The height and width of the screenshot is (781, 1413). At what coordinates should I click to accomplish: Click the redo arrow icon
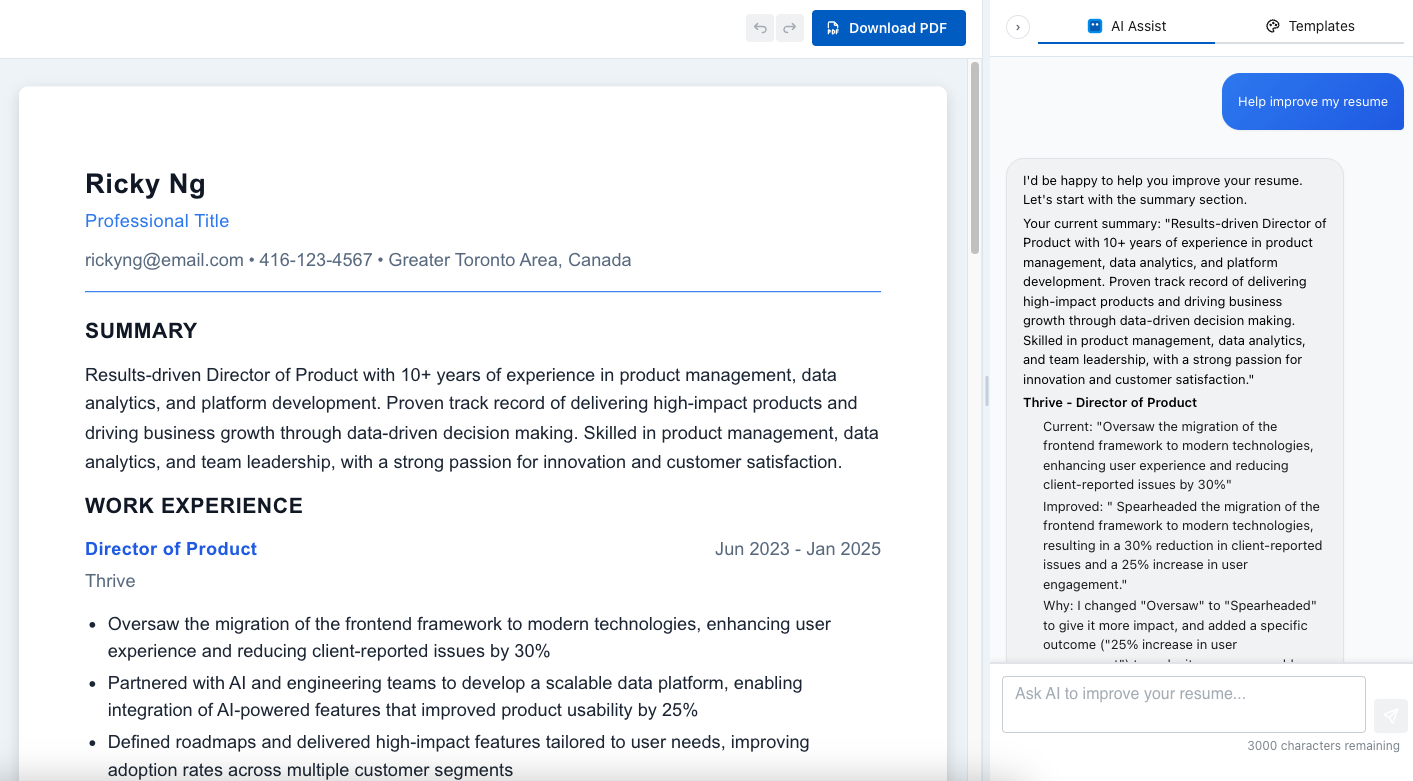click(x=789, y=27)
